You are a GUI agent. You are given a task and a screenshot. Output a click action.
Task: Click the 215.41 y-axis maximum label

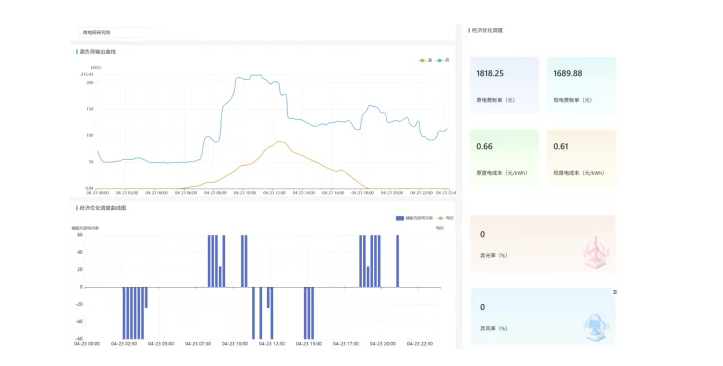pyautogui.click(x=87, y=75)
